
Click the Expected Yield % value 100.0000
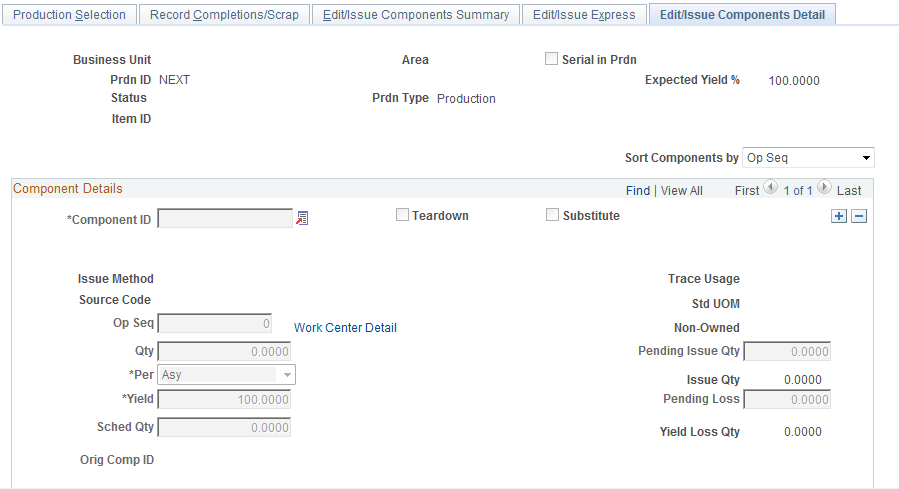794,81
